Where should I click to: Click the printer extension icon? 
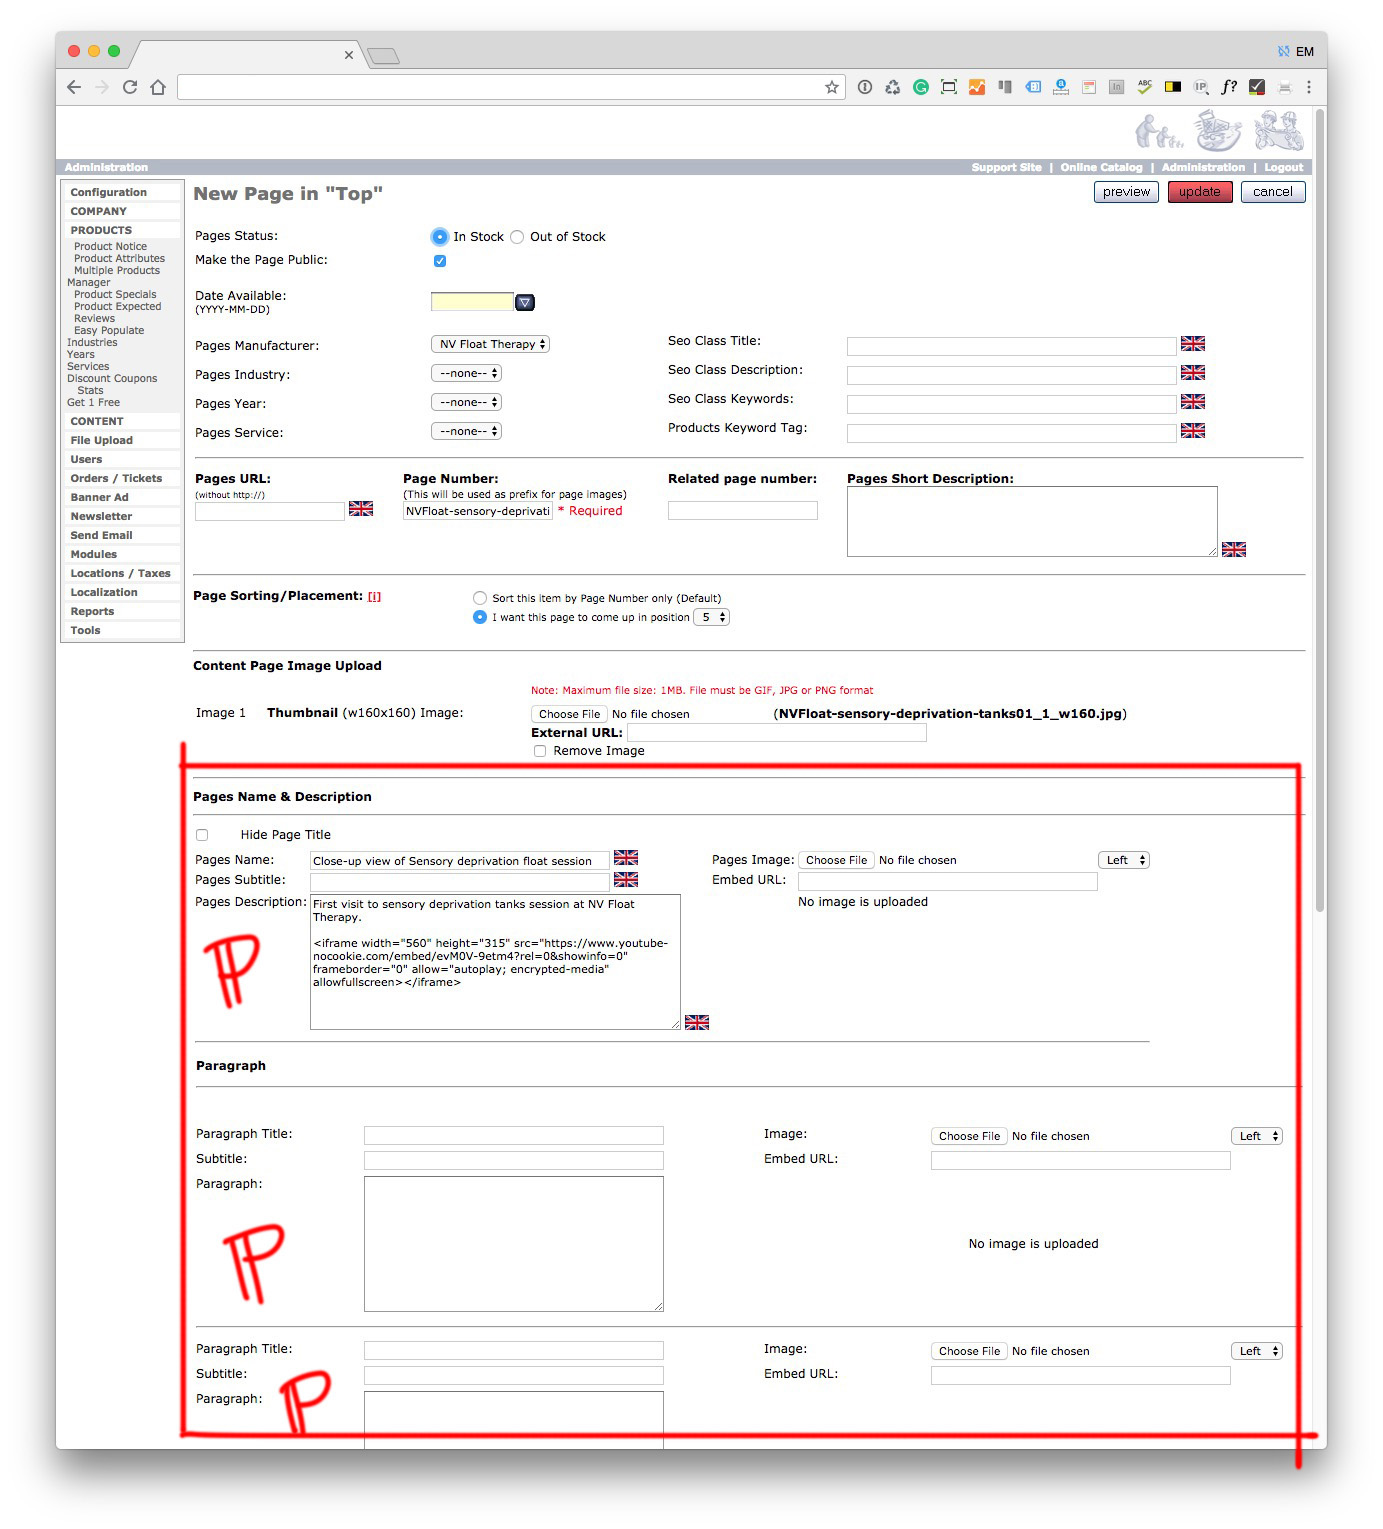pos(1285,87)
